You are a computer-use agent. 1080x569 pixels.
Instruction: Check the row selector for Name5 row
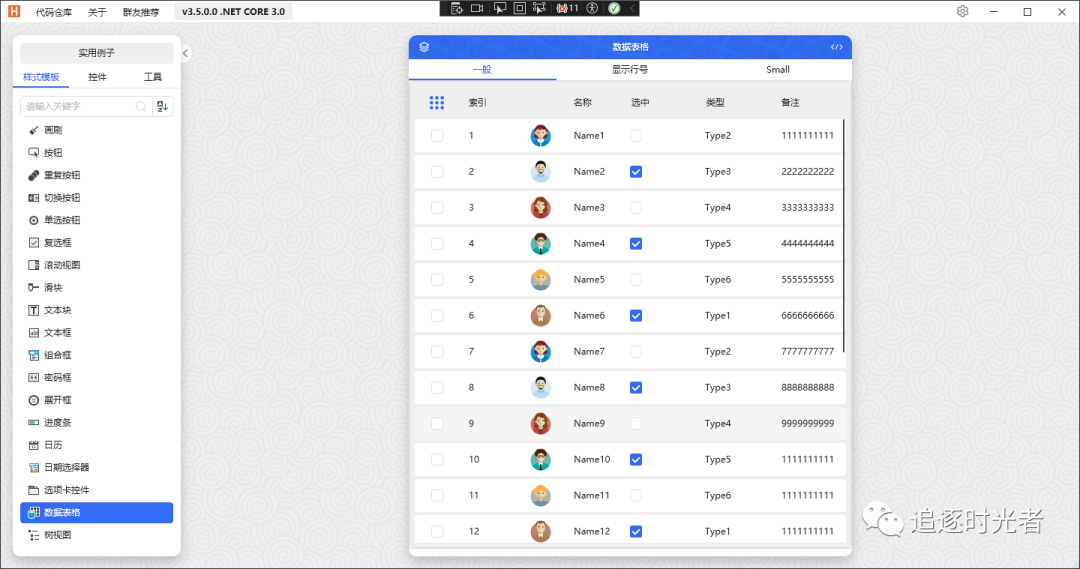coord(437,280)
